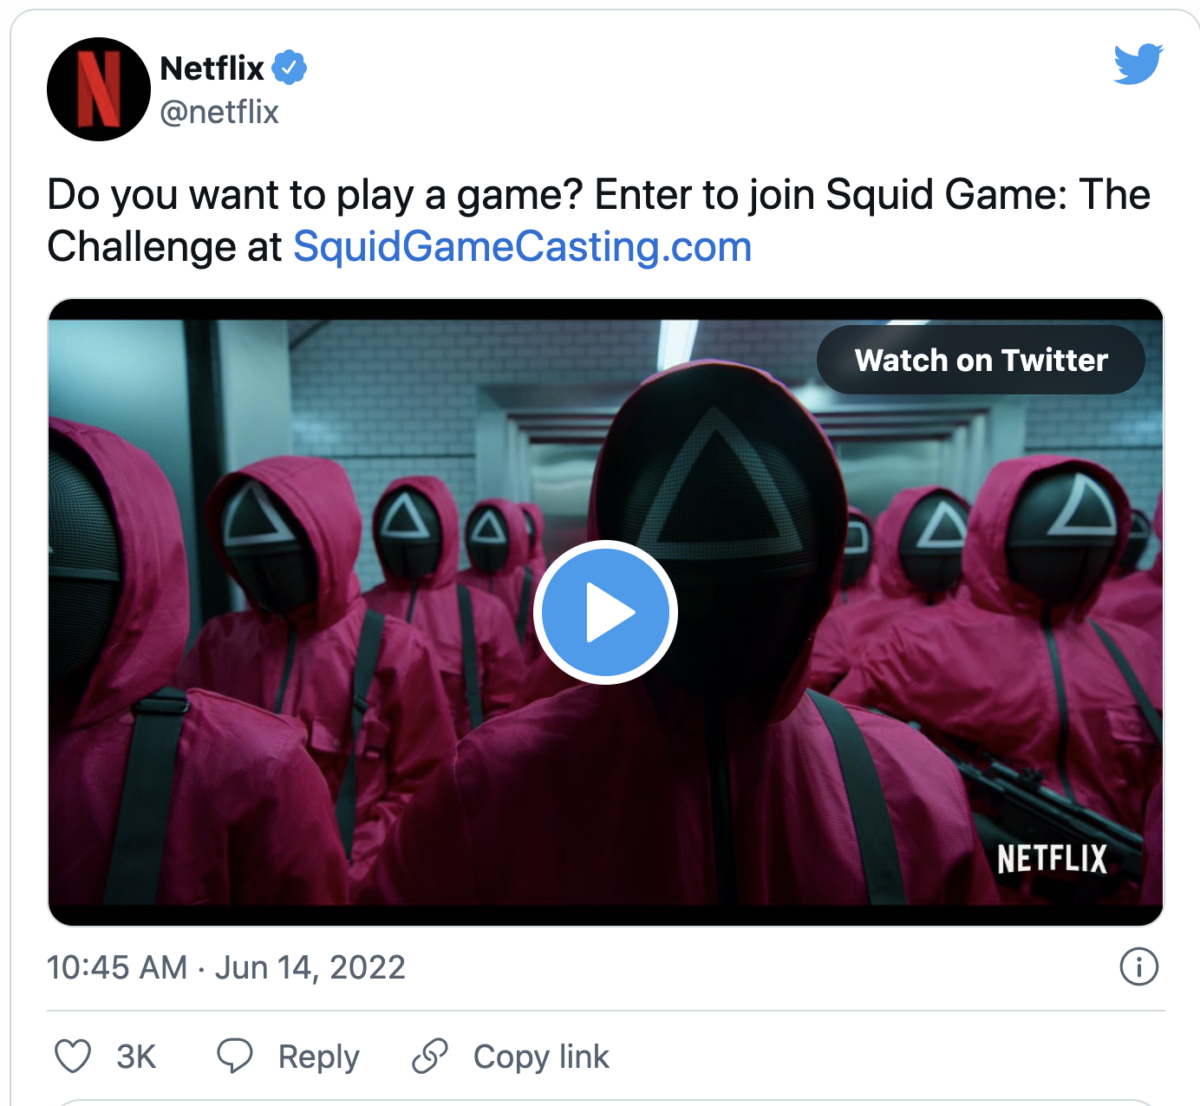The width and height of the screenshot is (1200, 1106).
Task: Click the Copy link label
Action: (541, 1057)
